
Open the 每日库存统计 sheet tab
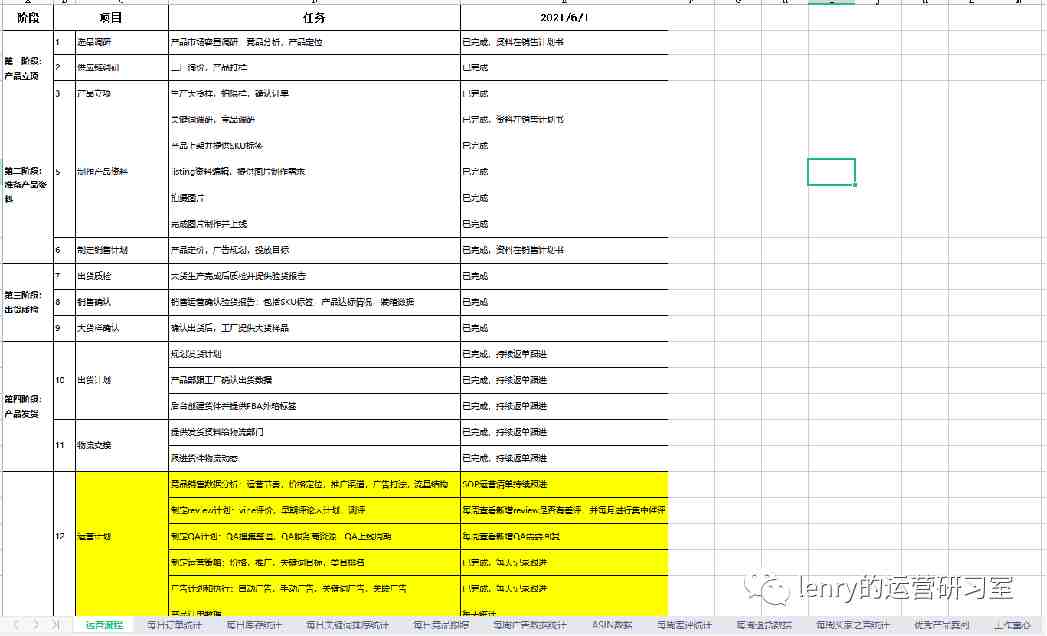254,625
